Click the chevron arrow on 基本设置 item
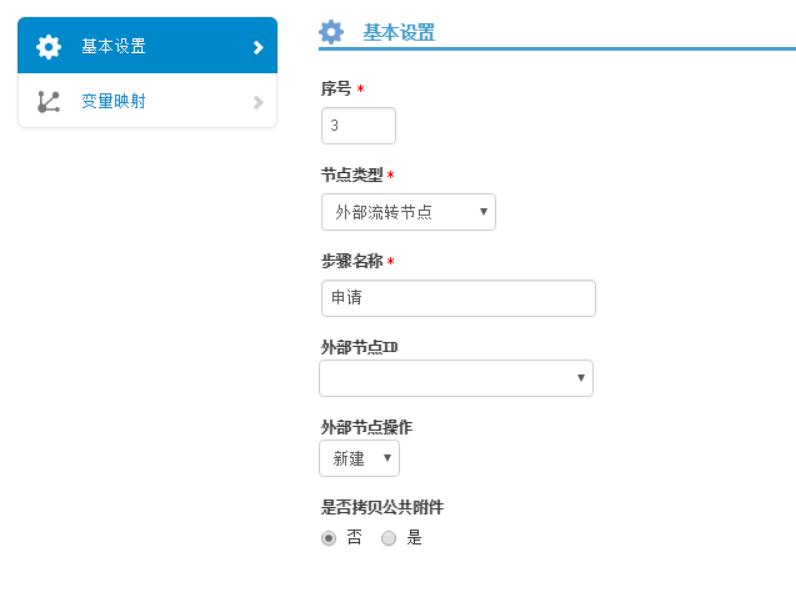This screenshot has height=596, width=796. [258, 46]
